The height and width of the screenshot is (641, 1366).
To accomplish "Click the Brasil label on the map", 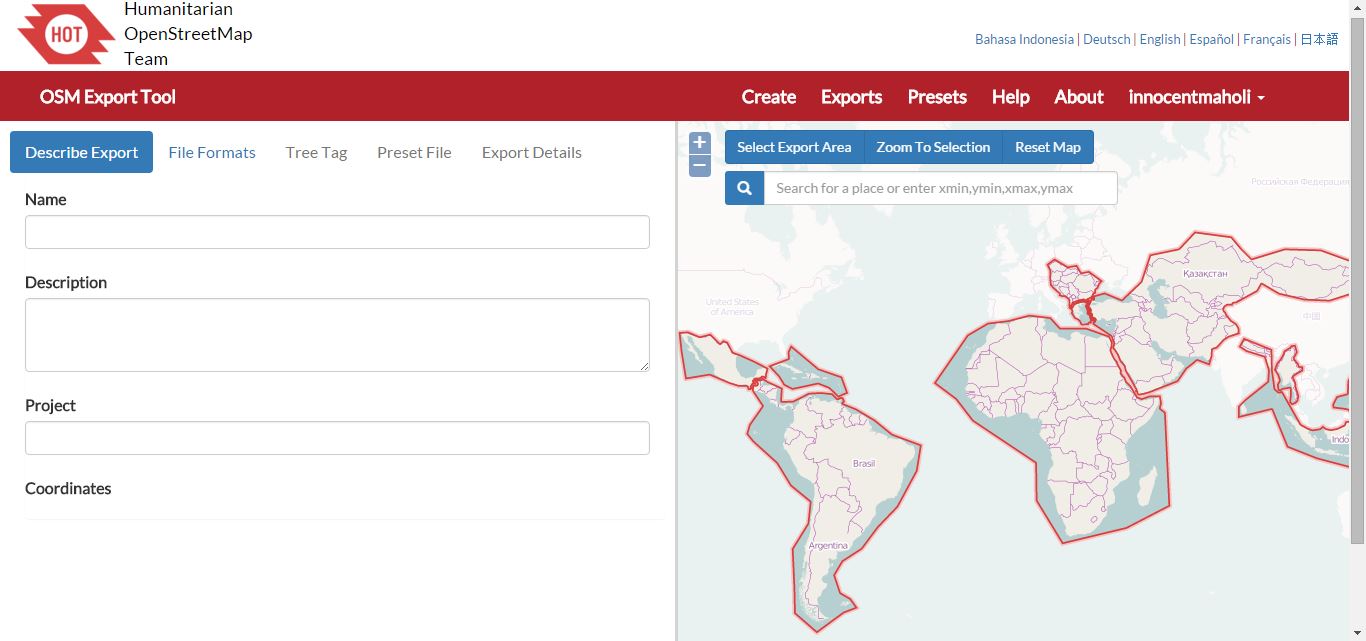I will click(x=864, y=463).
